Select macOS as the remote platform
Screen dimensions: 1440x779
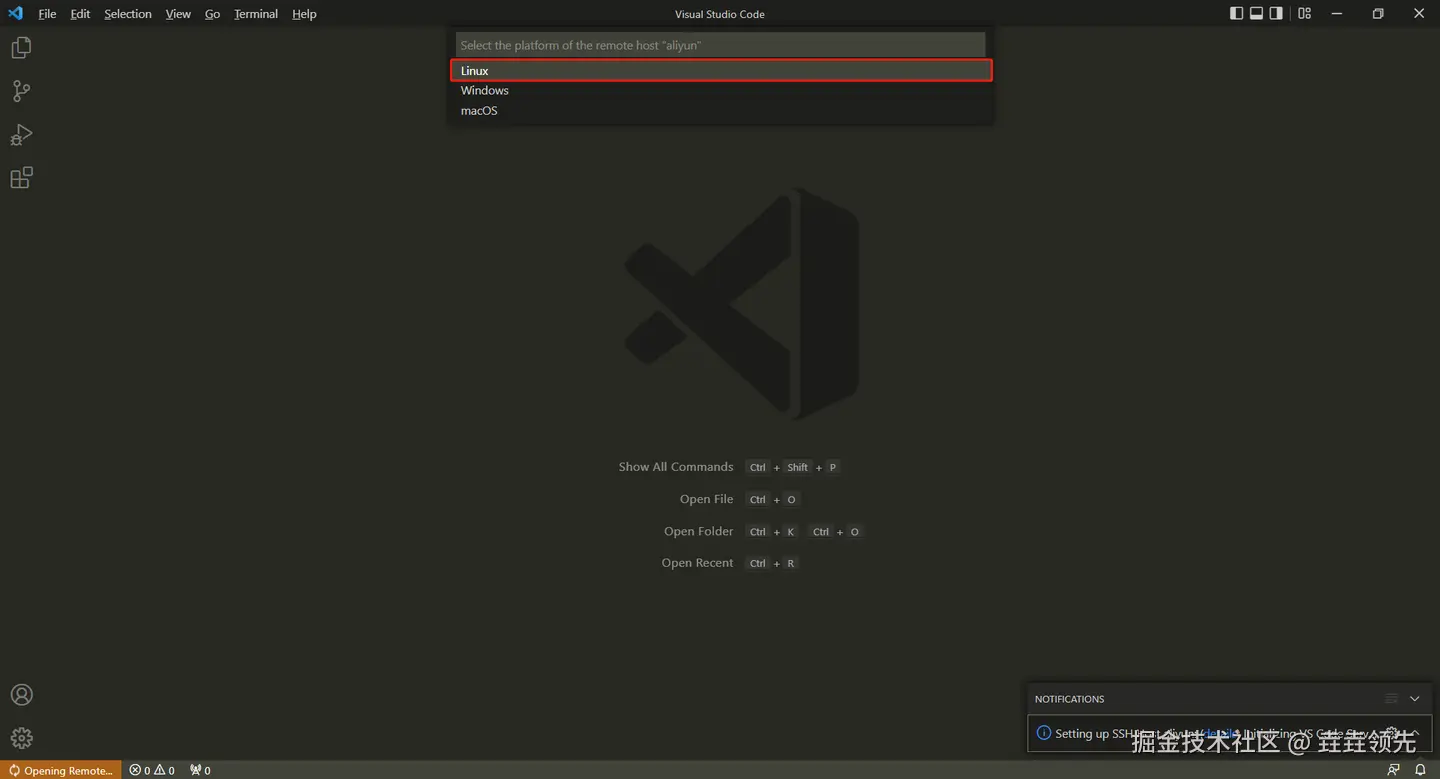[721, 111]
